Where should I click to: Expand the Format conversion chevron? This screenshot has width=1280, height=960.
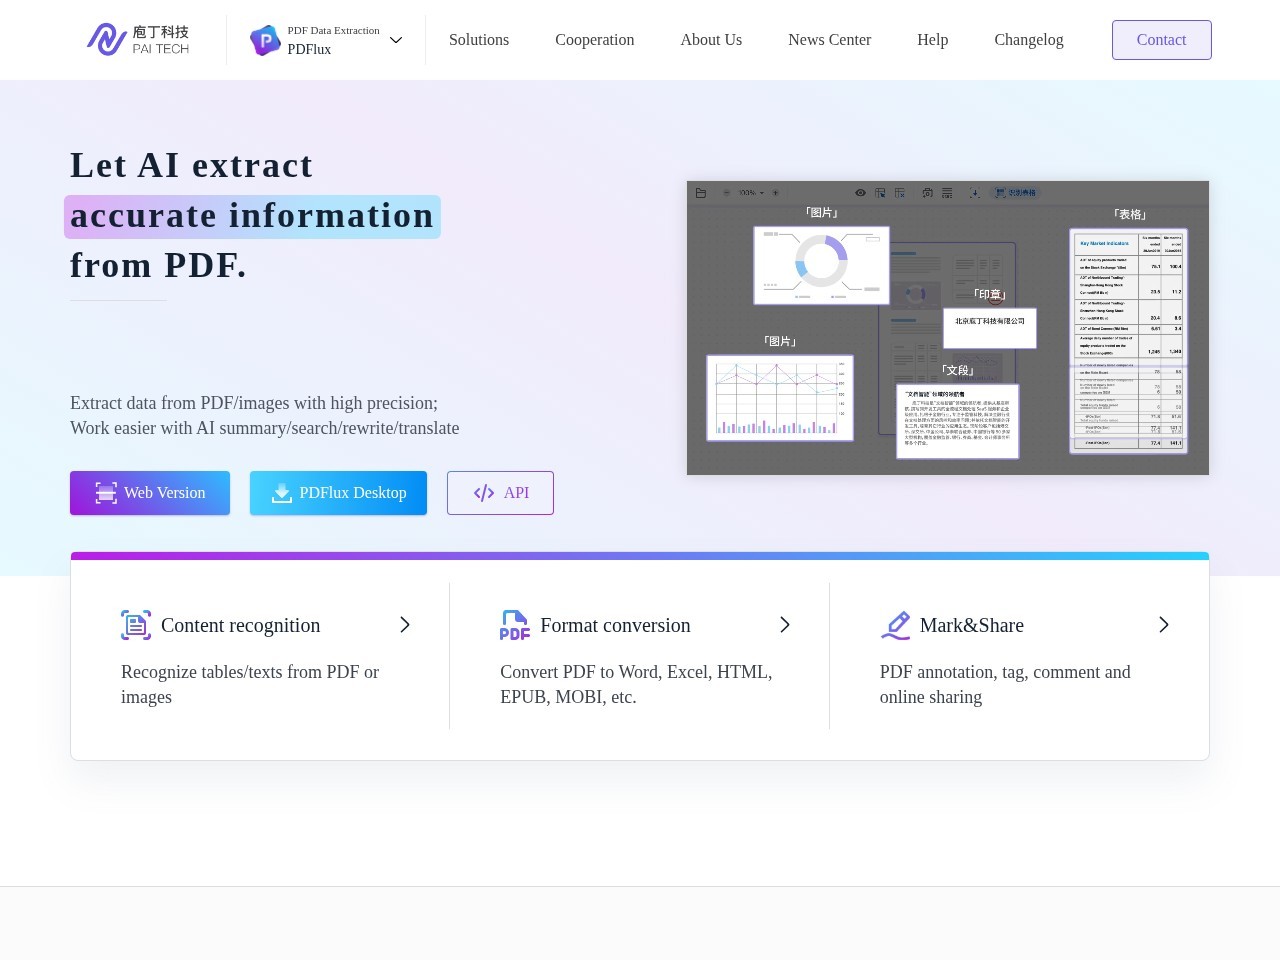click(x=785, y=625)
